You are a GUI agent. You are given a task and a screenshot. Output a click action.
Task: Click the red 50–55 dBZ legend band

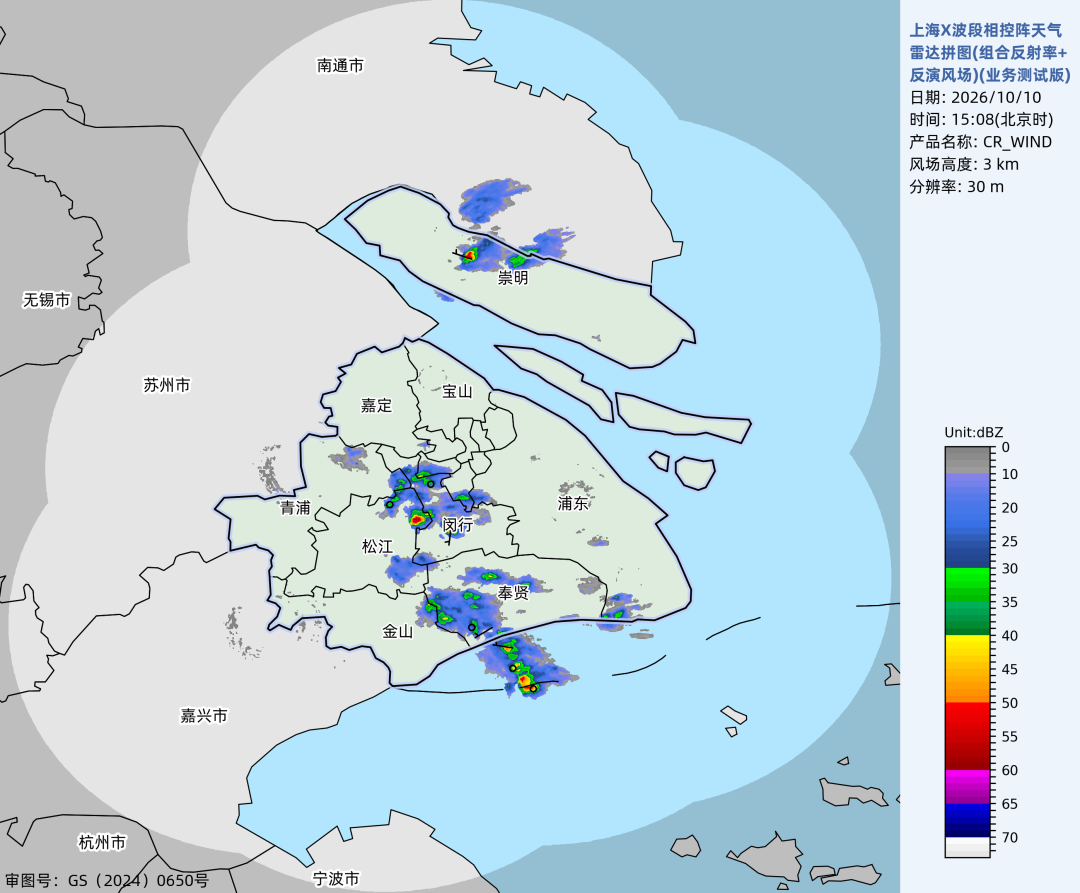(x=967, y=719)
